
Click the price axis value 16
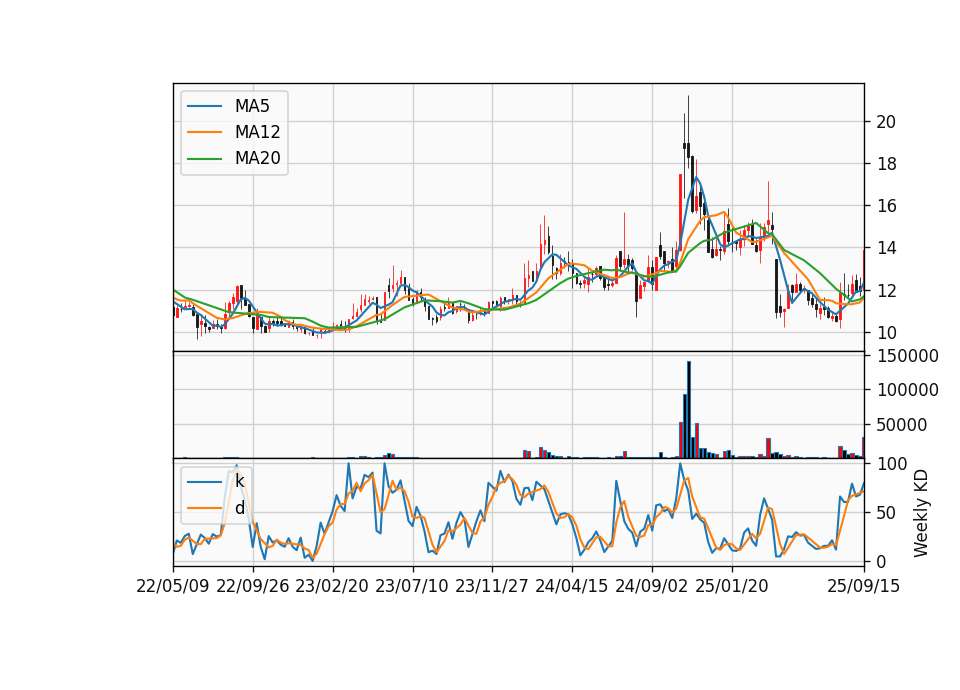[886, 206]
